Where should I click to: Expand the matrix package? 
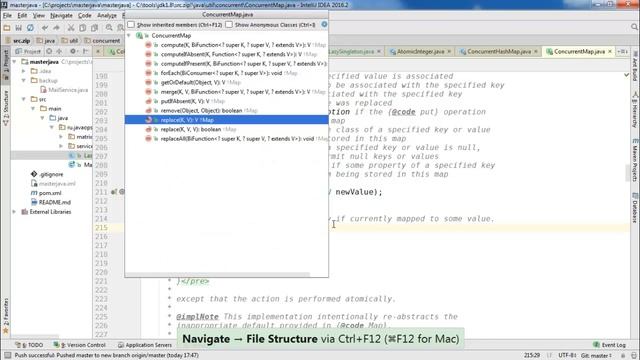tap(61, 137)
